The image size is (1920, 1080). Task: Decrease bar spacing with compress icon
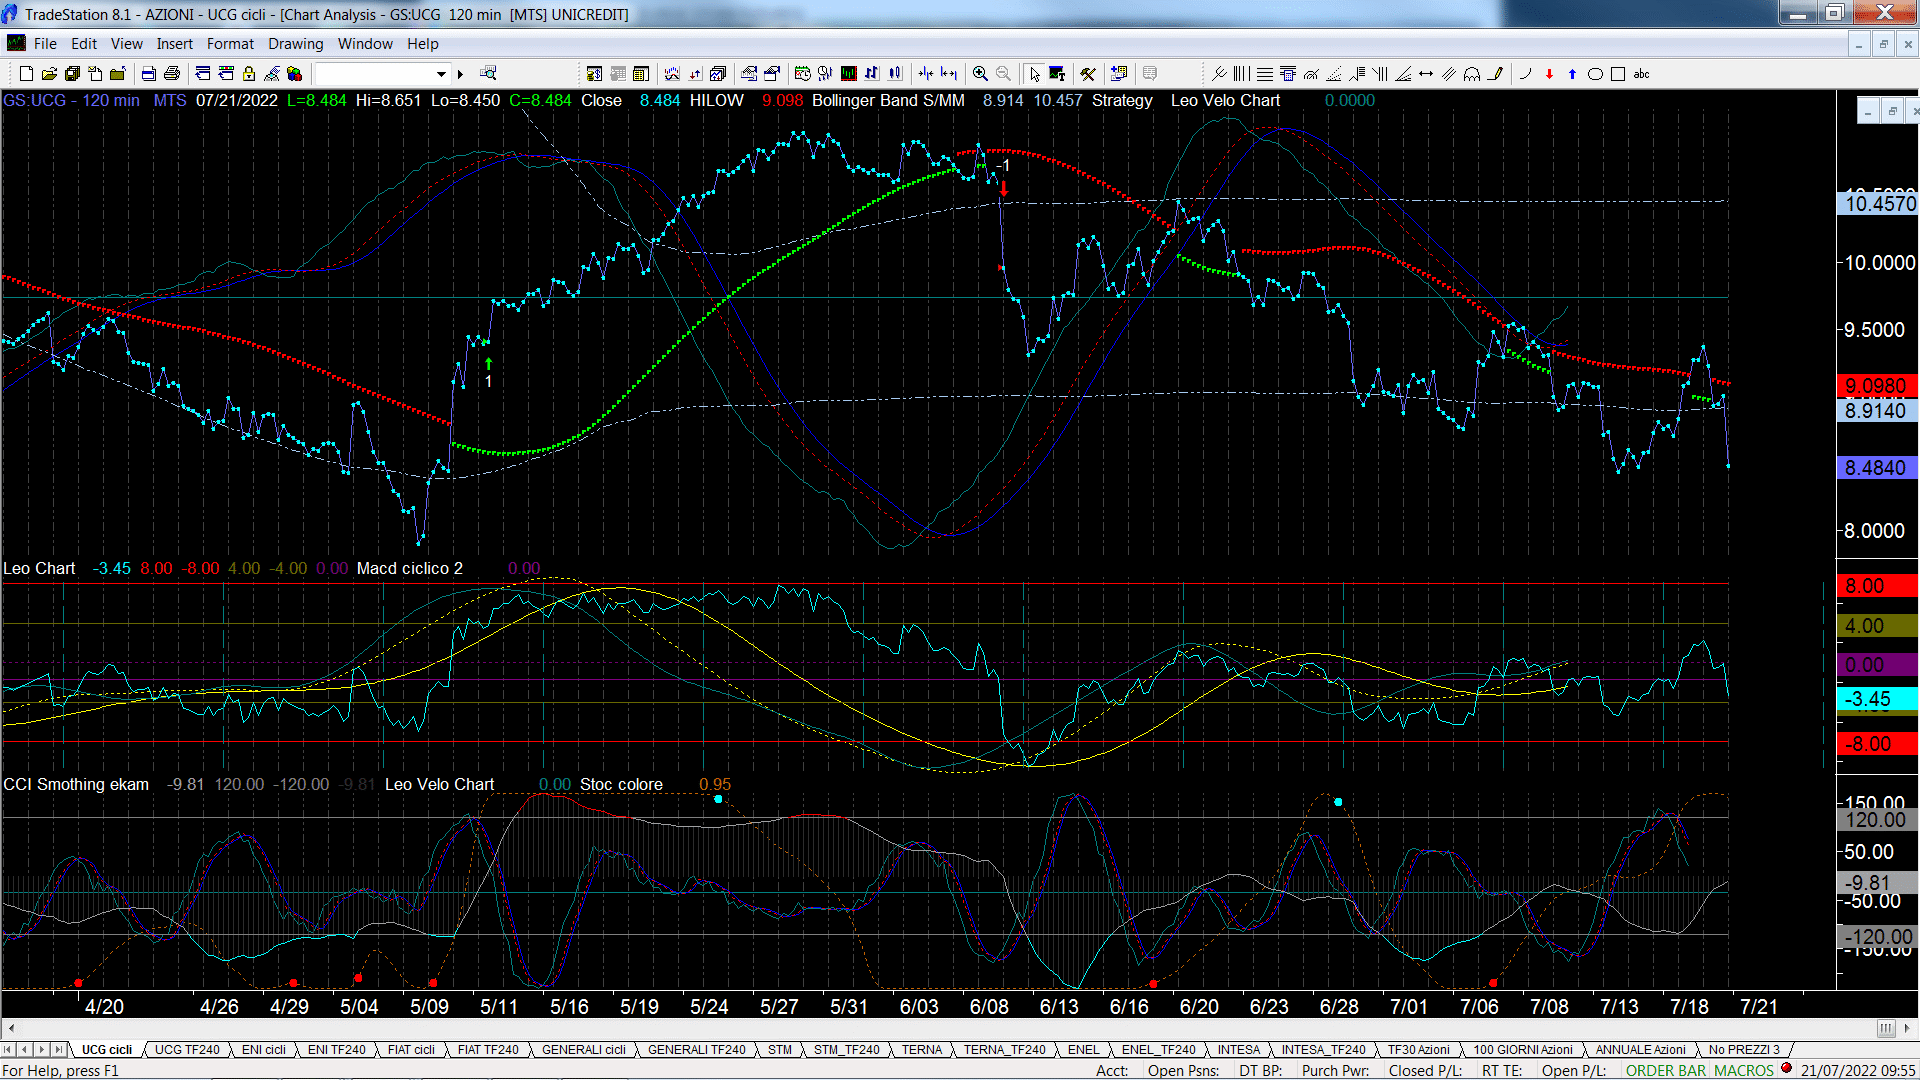tap(926, 74)
